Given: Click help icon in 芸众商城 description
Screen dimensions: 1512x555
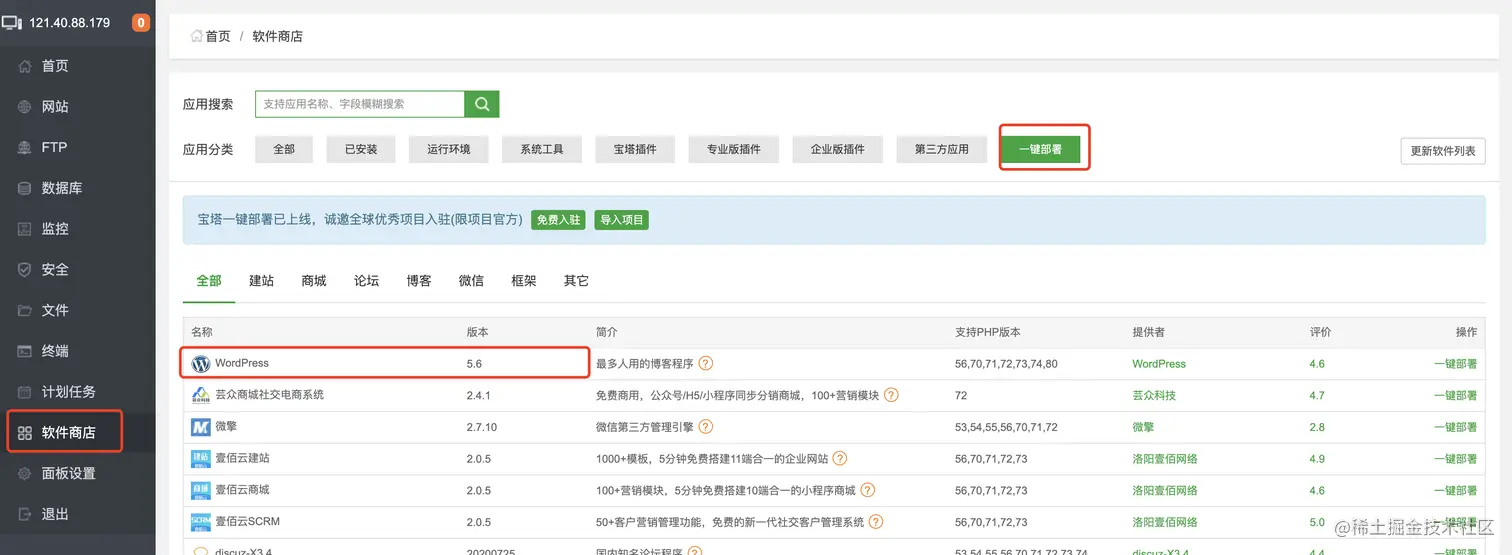Looking at the screenshot, I should click(x=891, y=395).
